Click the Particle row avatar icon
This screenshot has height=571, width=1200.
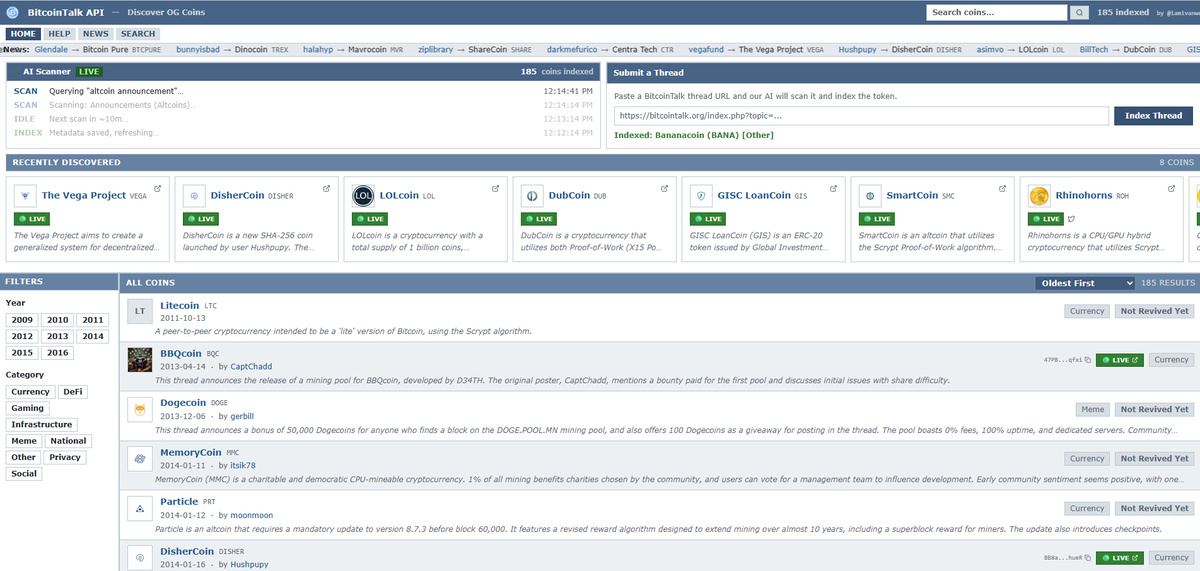140,508
